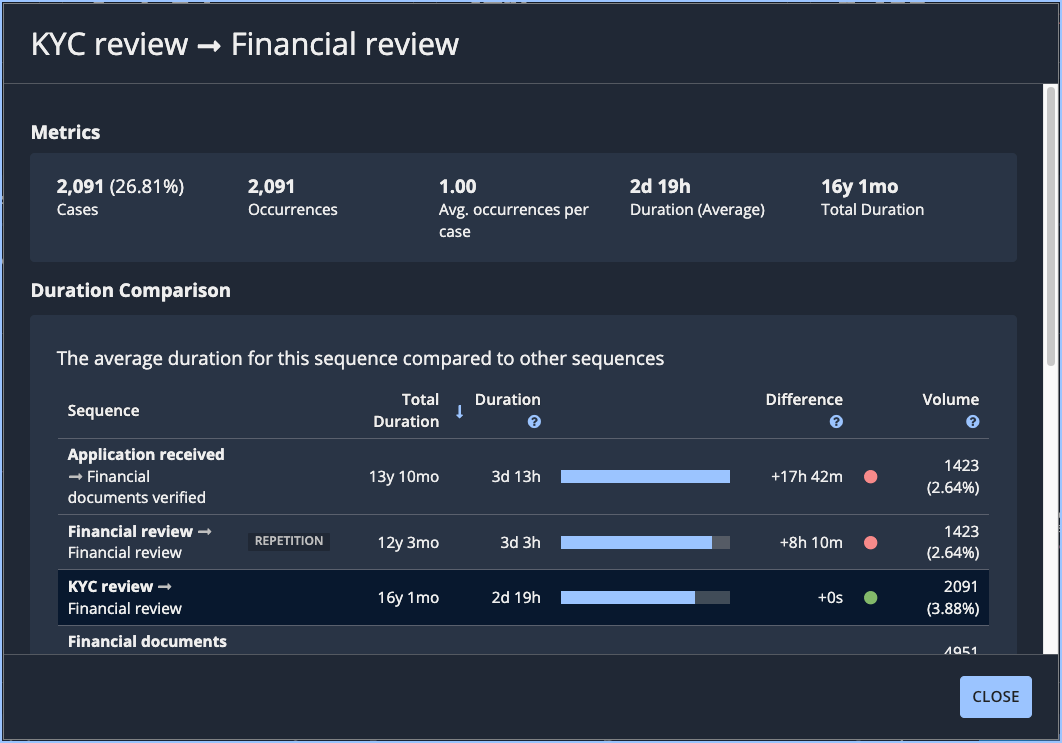
Task: Click the green dot for +0s
Action: tap(871, 597)
